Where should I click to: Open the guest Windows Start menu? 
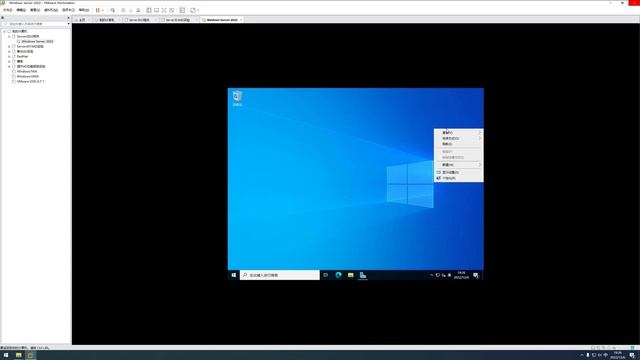pos(233,275)
